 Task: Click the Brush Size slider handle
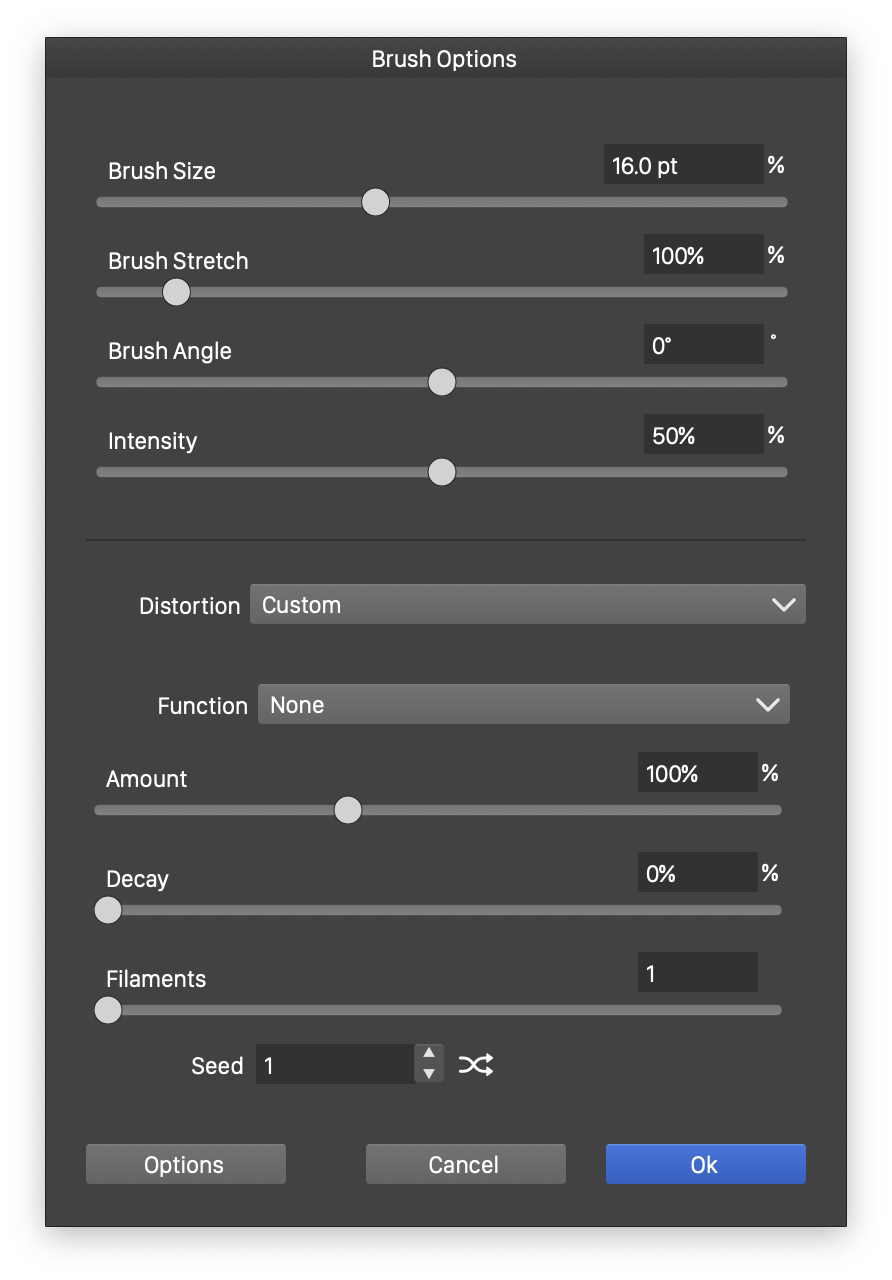pyautogui.click(x=375, y=202)
